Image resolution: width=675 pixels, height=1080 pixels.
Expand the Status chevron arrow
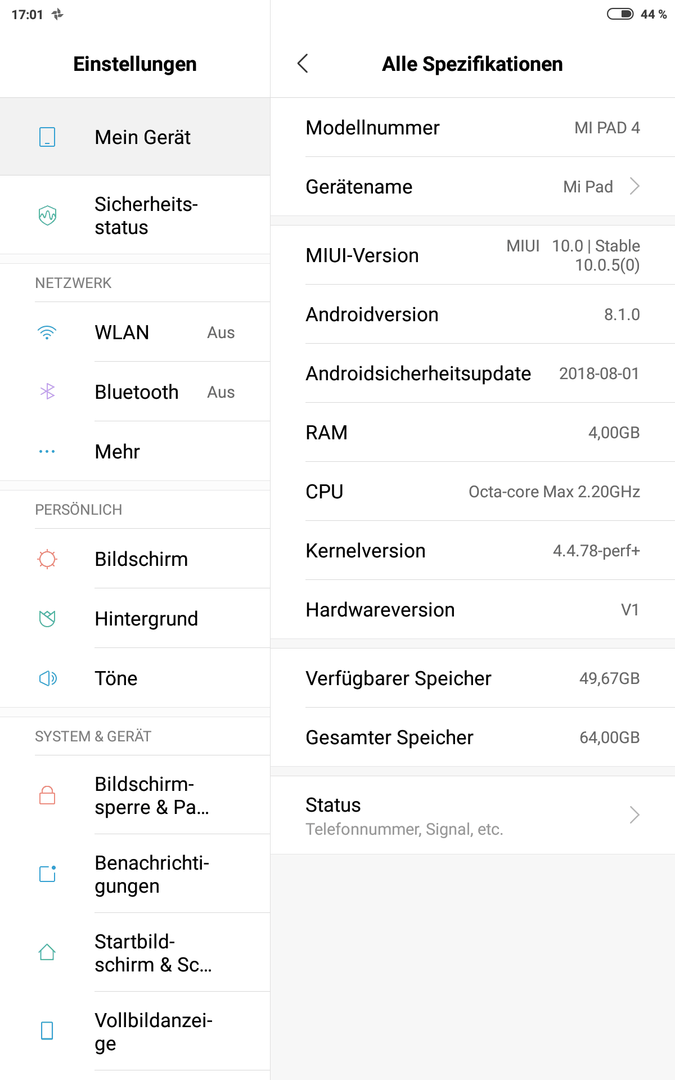coord(634,815)
